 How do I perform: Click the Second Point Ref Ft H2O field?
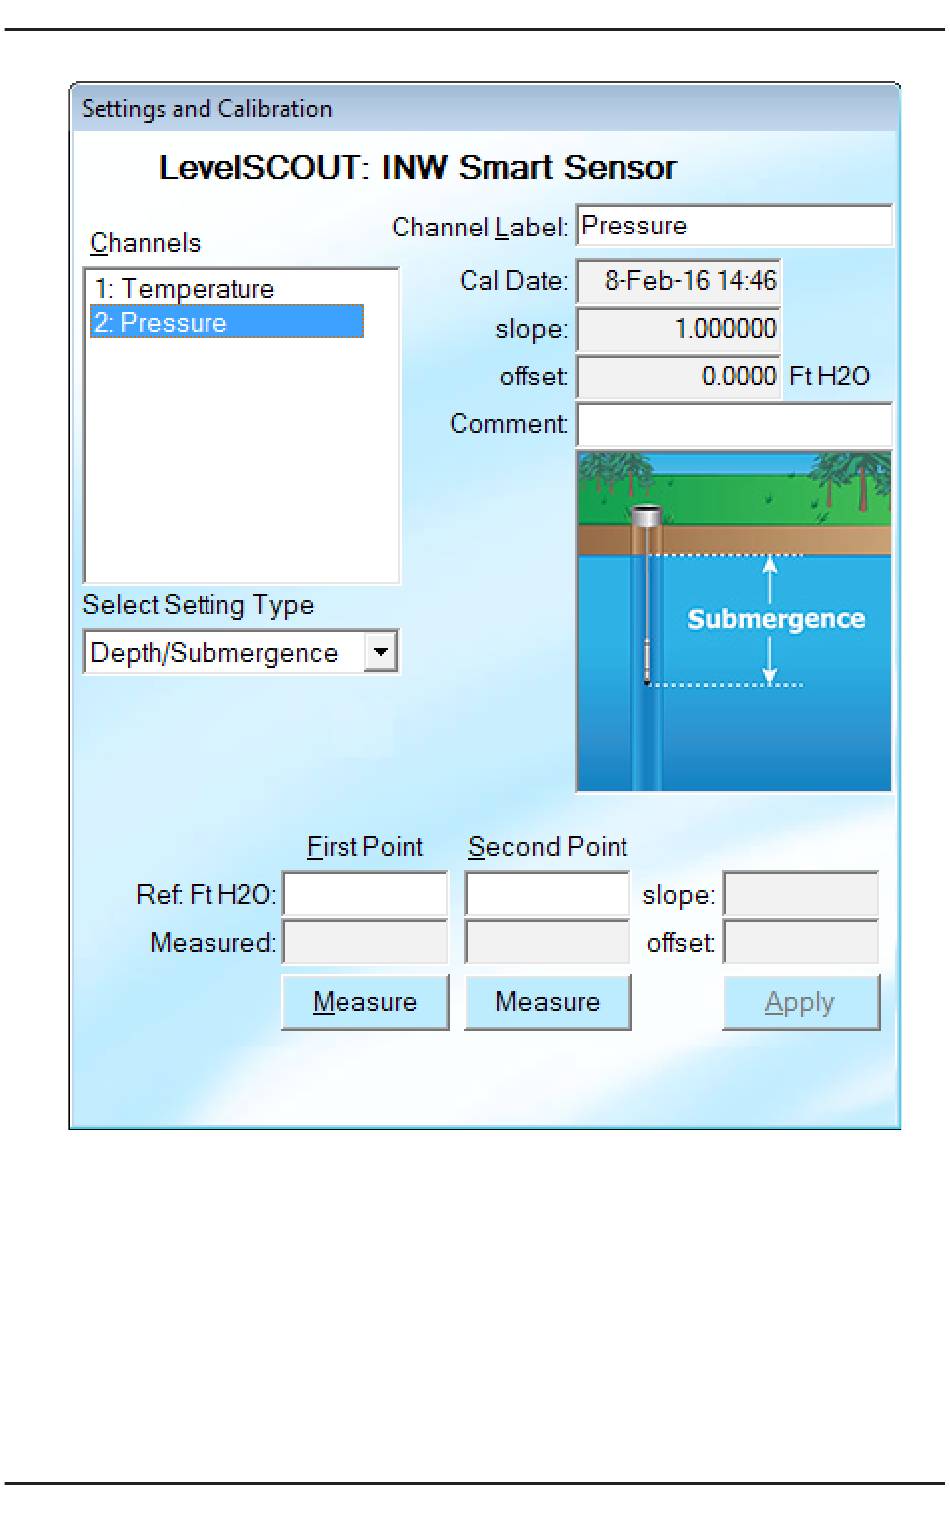[x=547, y=894]
